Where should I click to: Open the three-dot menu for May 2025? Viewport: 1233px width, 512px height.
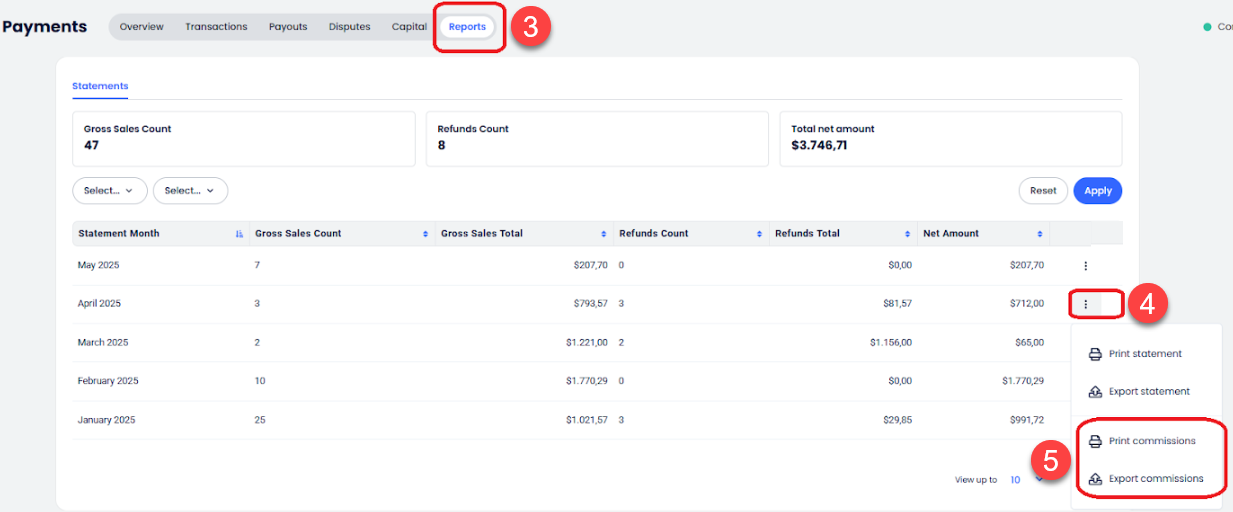(x=1085, y=266)
